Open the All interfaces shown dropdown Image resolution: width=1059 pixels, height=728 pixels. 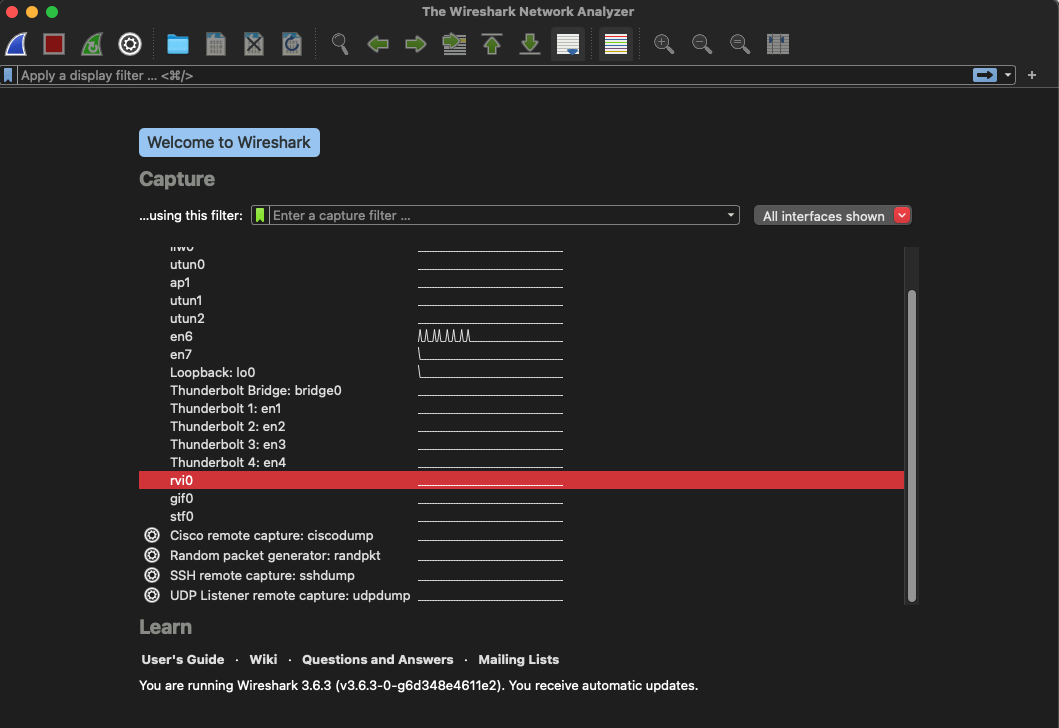(833, 216)
